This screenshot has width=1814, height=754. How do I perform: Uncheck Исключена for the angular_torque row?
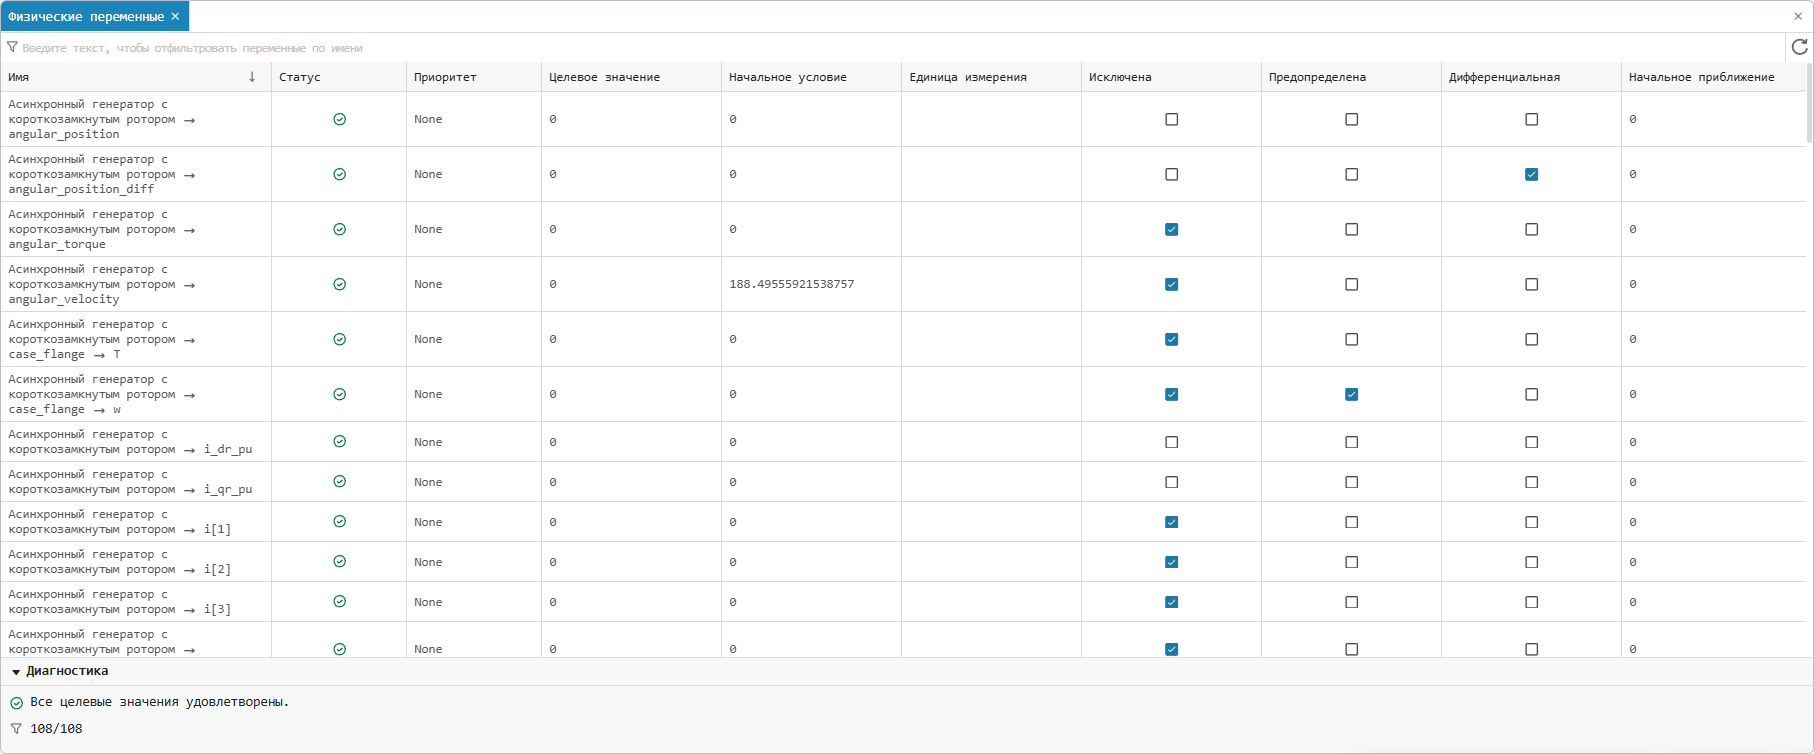pos(1172,229)
